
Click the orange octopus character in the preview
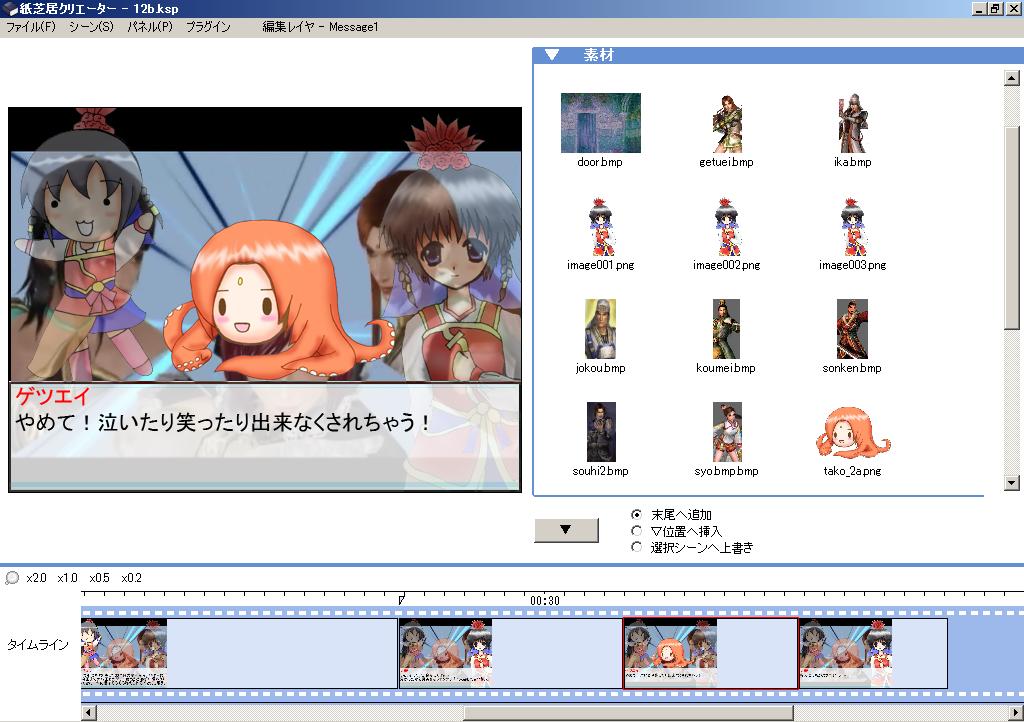[x=278, y=300]
